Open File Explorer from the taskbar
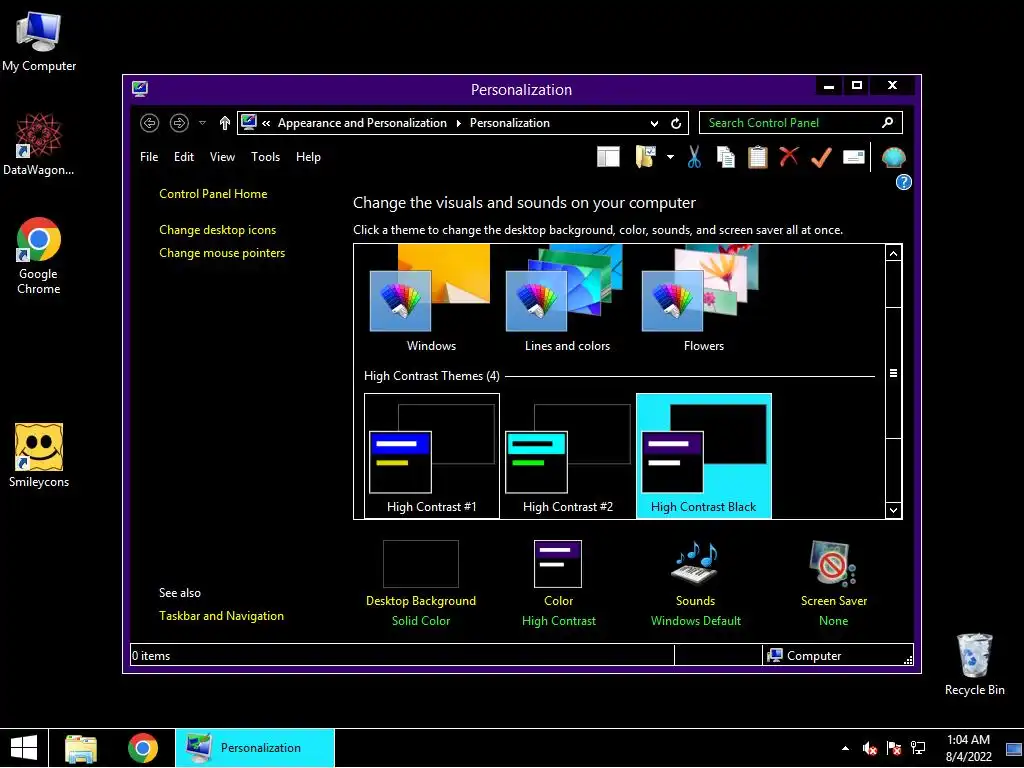The image size is (1024, 768). (x=81, y=748)
